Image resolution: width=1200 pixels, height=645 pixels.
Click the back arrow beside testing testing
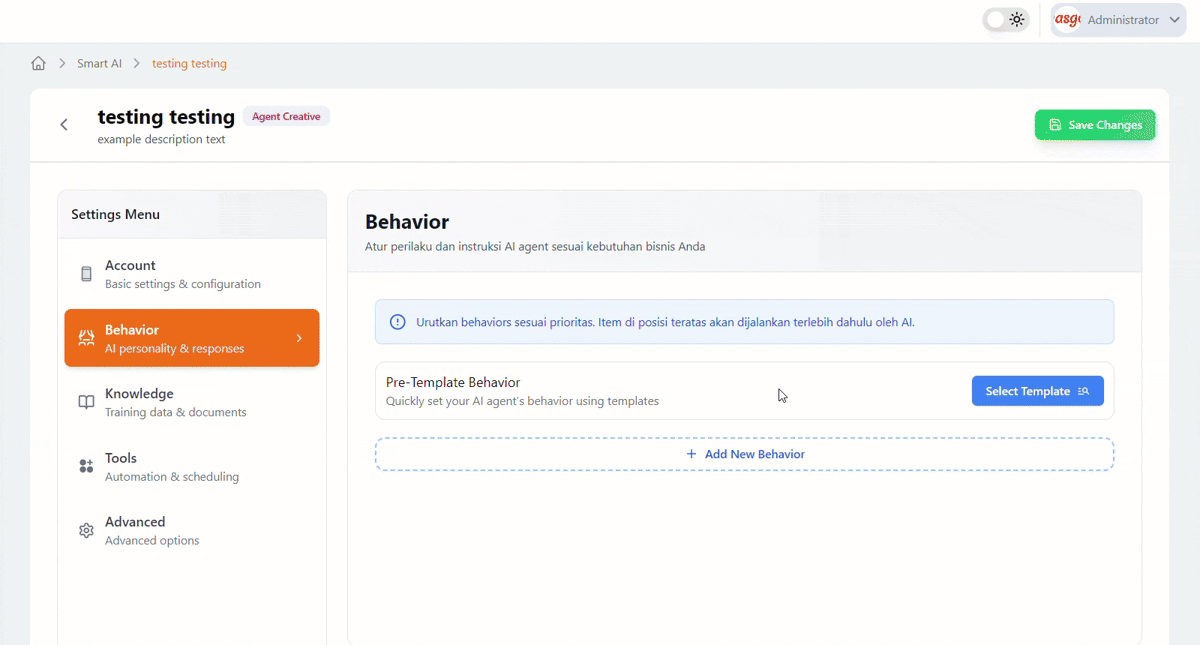click(64, 125)
